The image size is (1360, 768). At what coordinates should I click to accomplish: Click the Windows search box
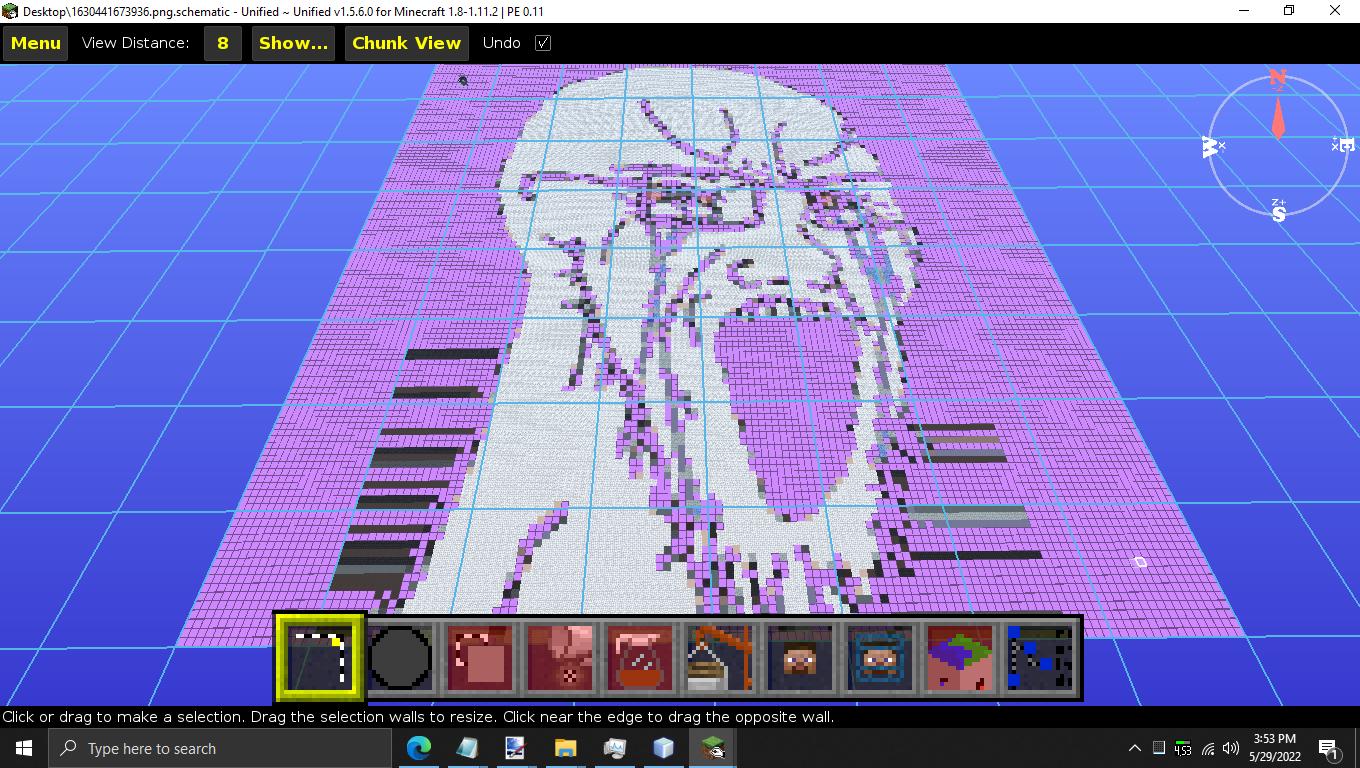(x=220, y=748)
